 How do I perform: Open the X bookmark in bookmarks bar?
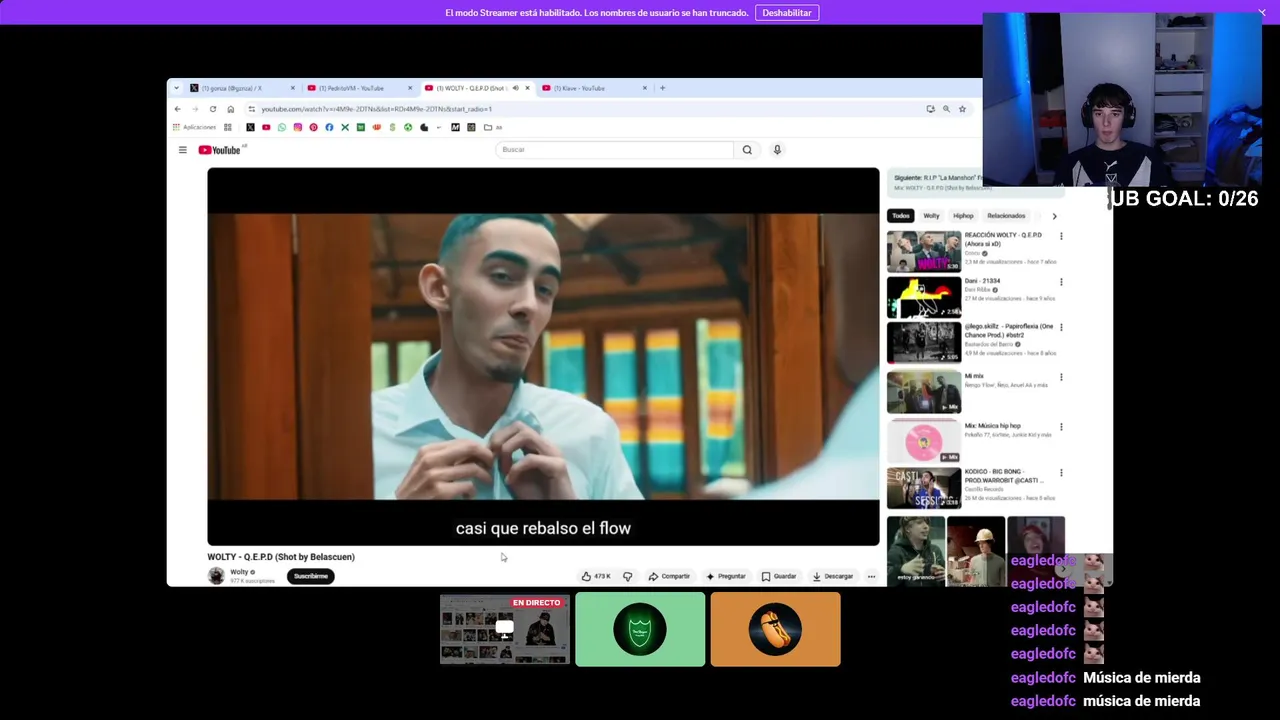[250, 127]
